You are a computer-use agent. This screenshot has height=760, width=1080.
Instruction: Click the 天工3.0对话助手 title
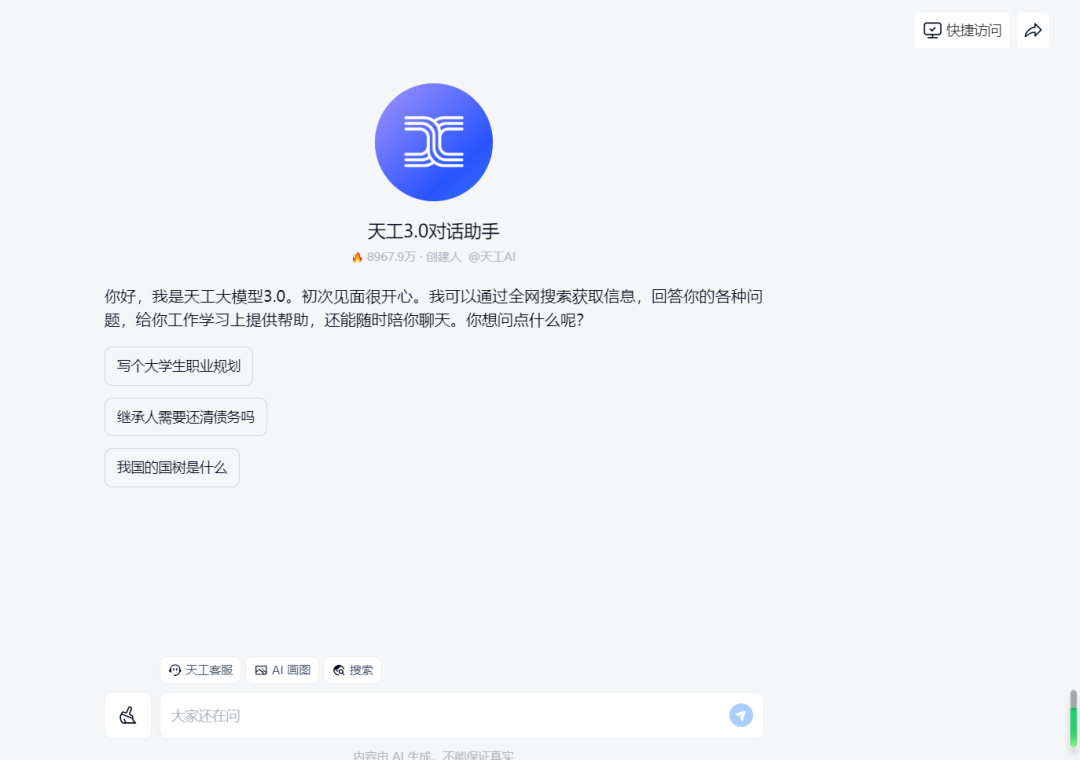point(433,231)
